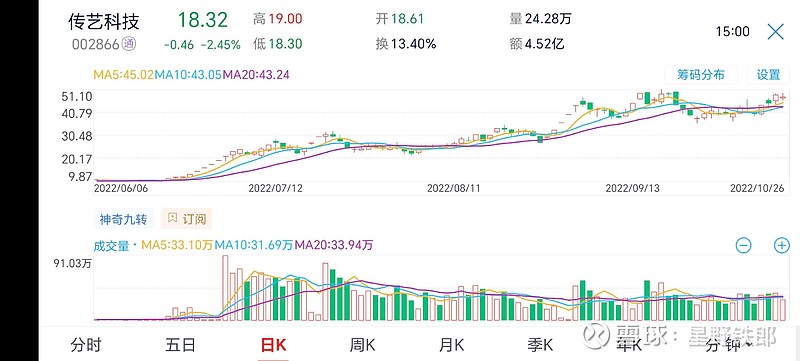
Task: Tap the open price 18.61
Action: point(407,19)
